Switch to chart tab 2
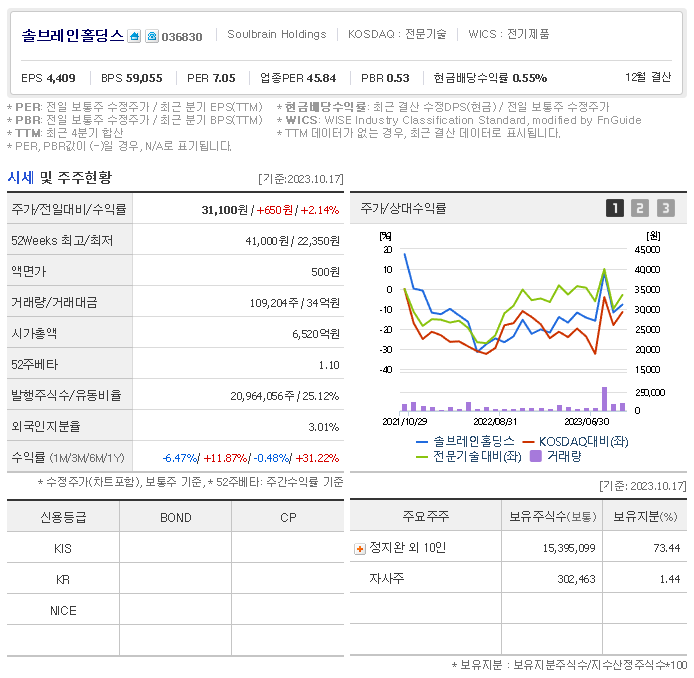 640,208
